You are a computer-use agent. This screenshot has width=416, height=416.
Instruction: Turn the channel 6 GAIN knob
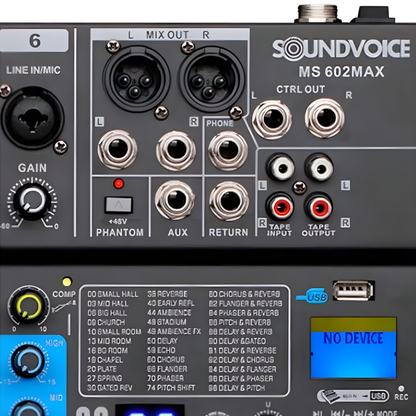click(32, 201)
